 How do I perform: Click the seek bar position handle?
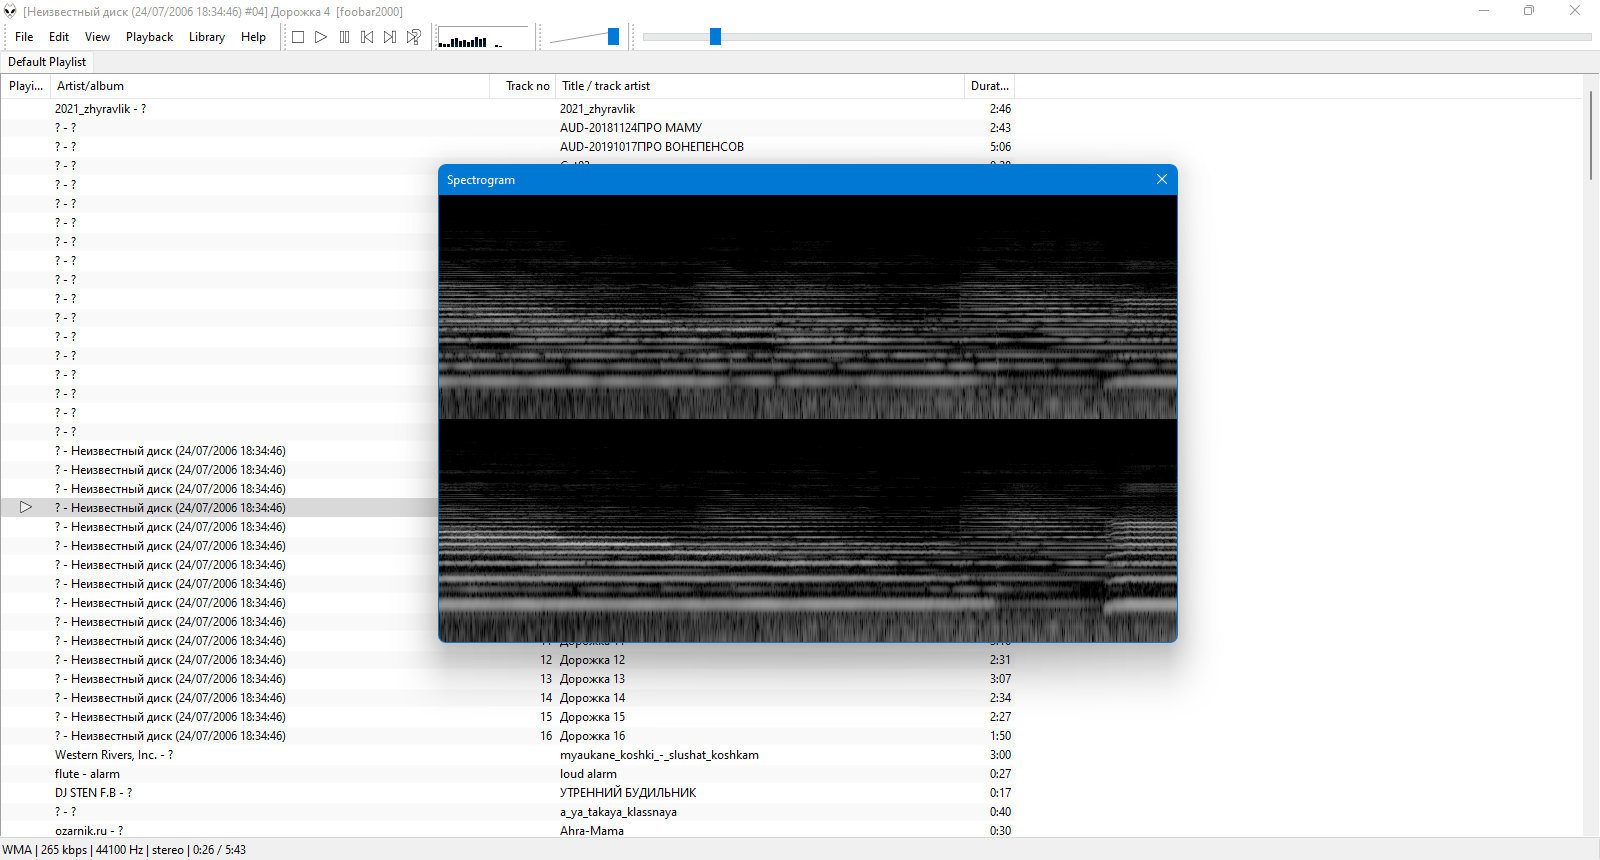[715, 37]
